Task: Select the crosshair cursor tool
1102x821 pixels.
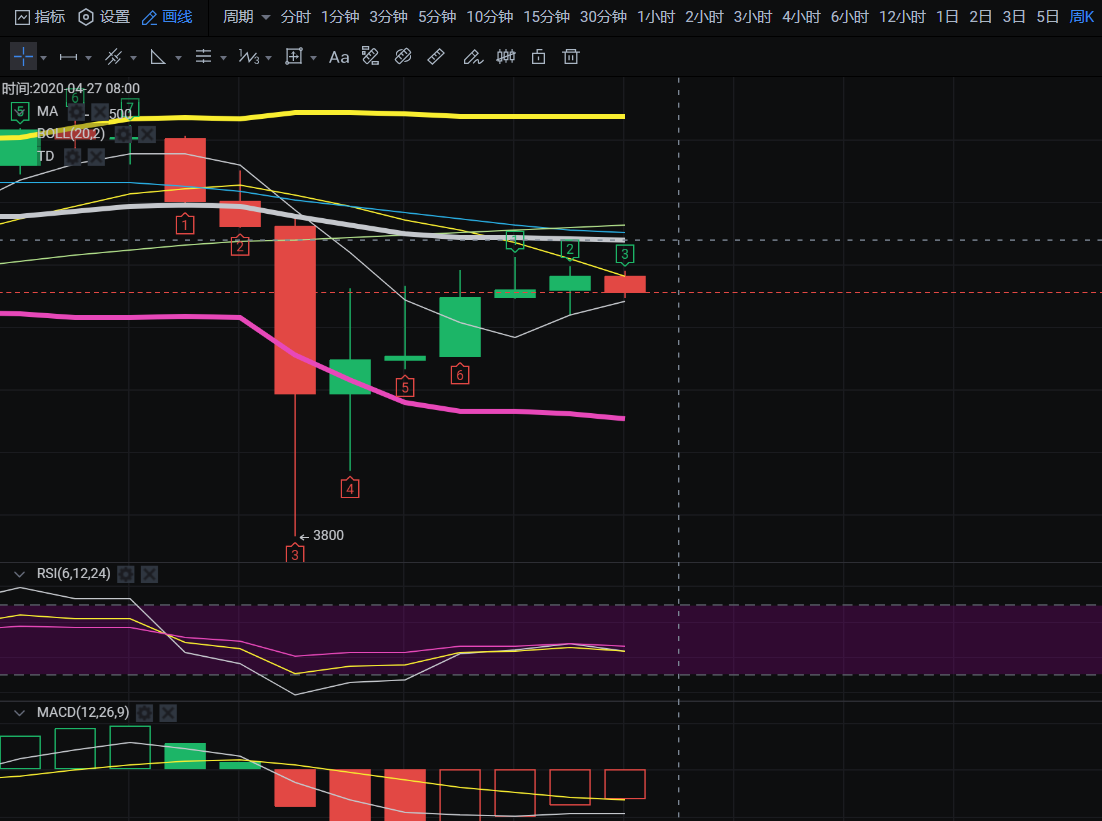Action: coord(23,57)
